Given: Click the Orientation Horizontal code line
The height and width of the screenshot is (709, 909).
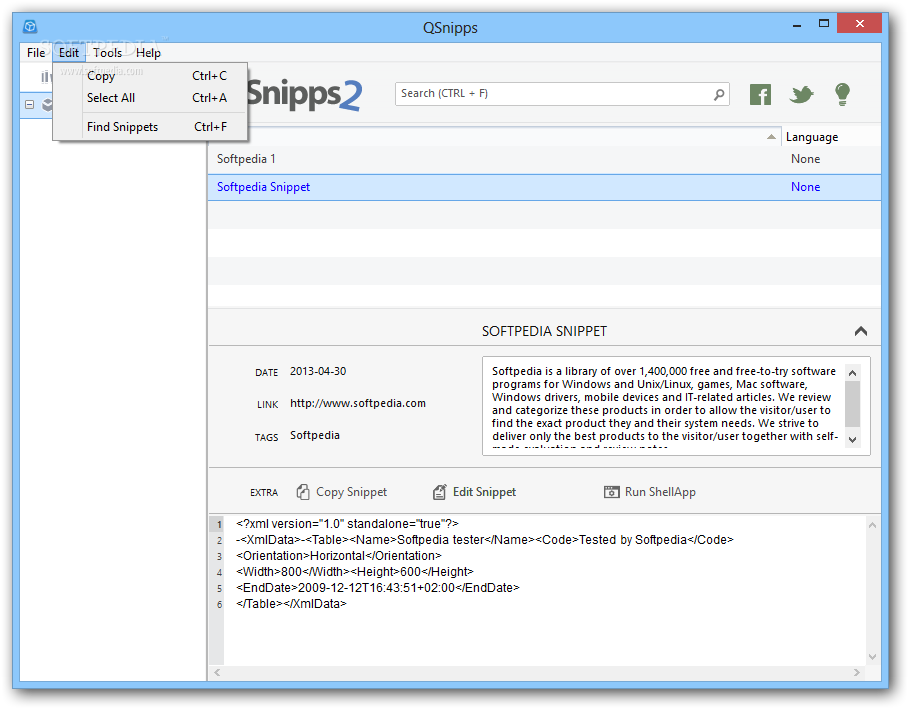Looking at the screenshot, I should coord(339,555).
